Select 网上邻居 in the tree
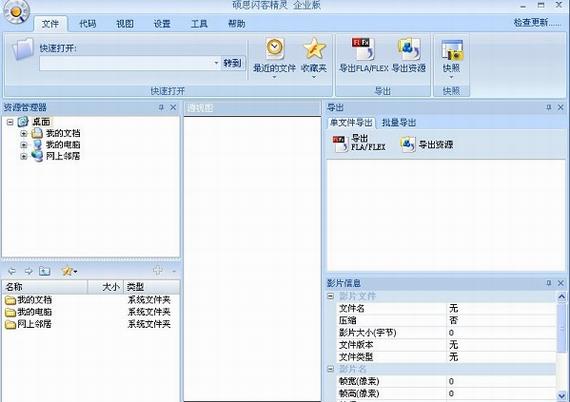Viewport: 570px width, 402px height. (x=63, y=156)
